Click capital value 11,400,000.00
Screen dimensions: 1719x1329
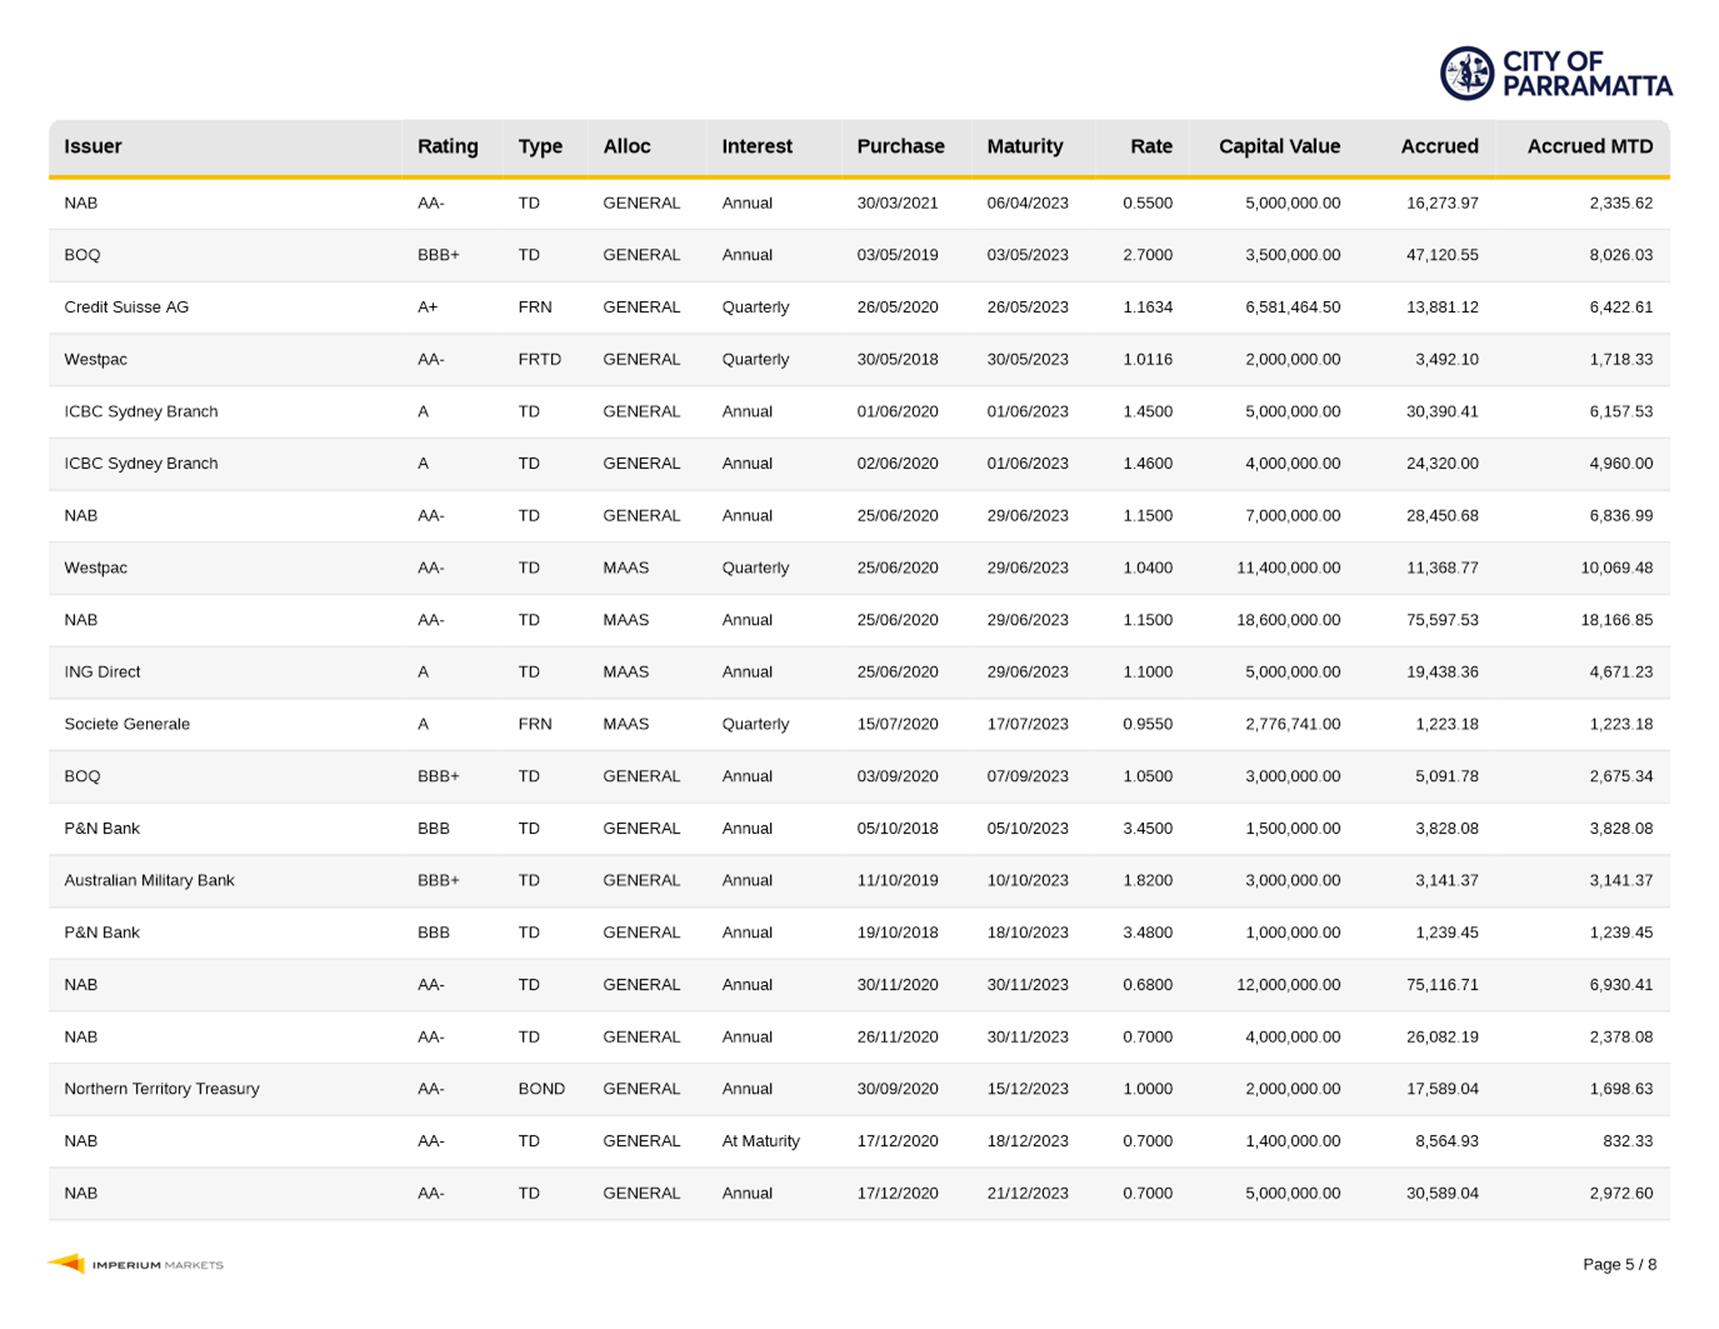click(x=1289, y=568)
